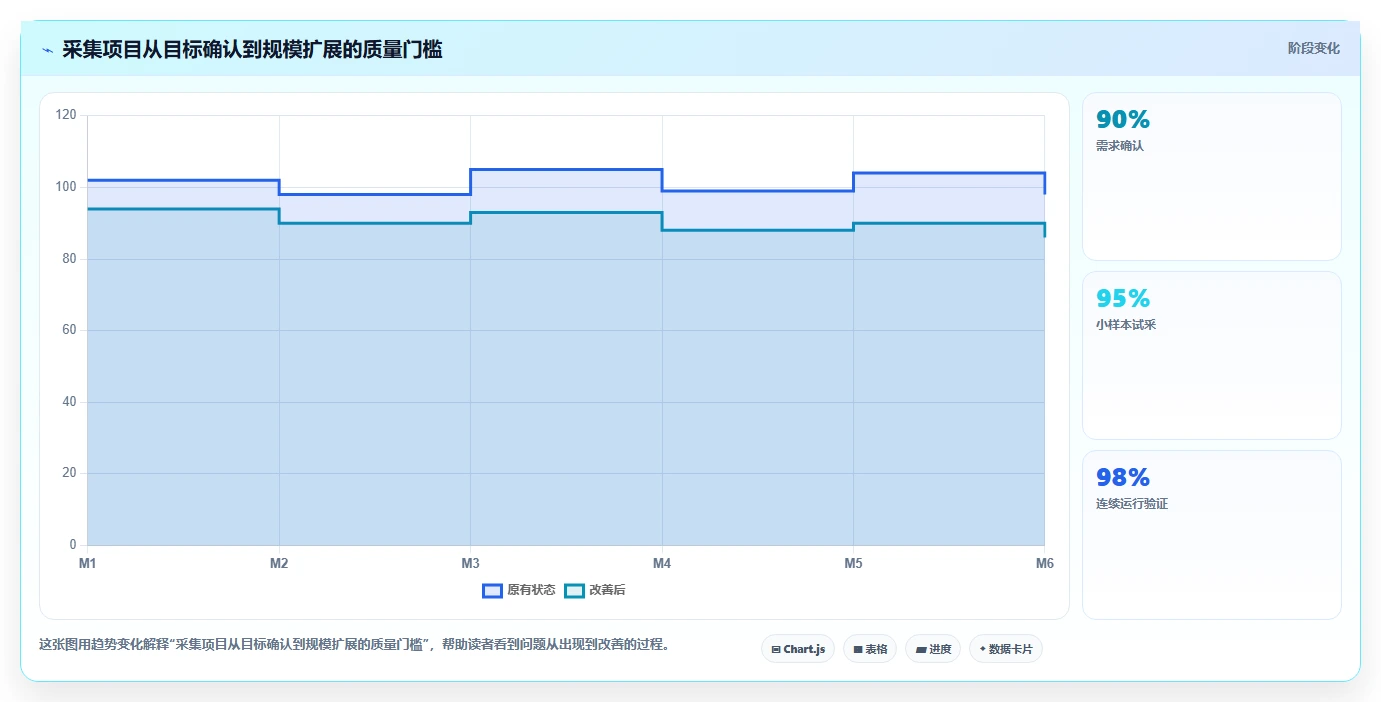Click the chart title 采集项目从目标确认到规模扩展的质量门槛
1381x702 pixels.
(252, 49)
